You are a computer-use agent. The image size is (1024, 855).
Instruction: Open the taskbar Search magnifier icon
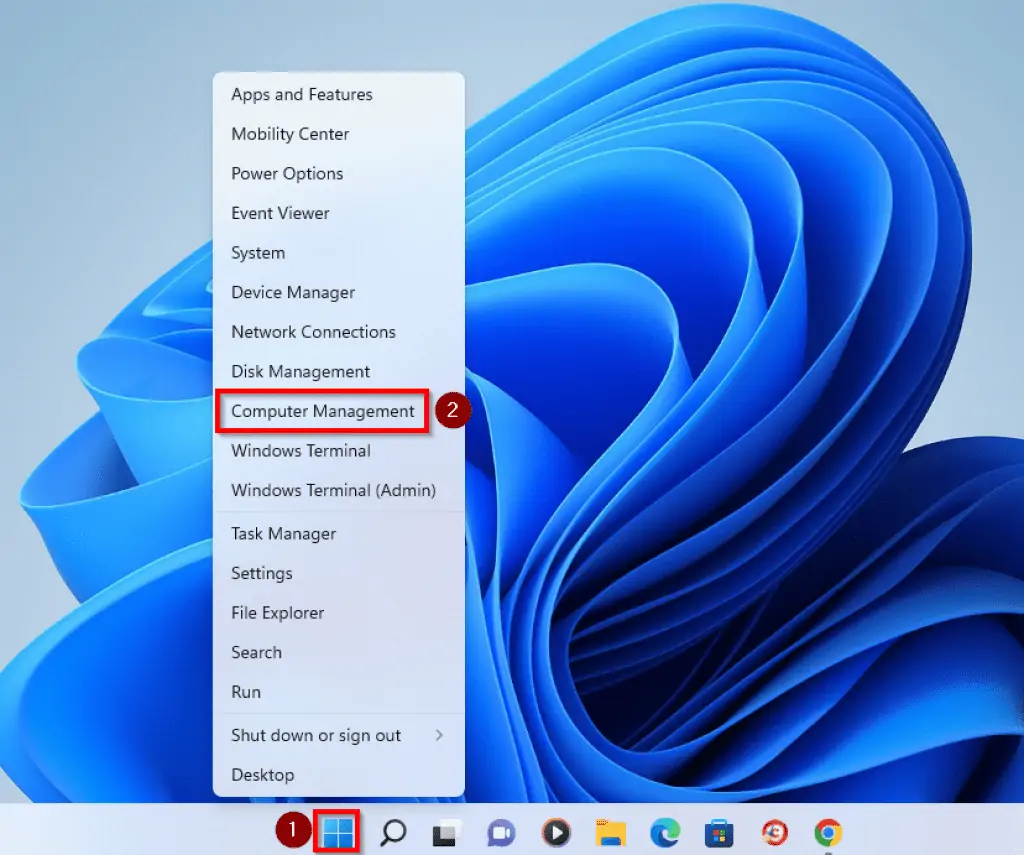[x=393, y=832]
